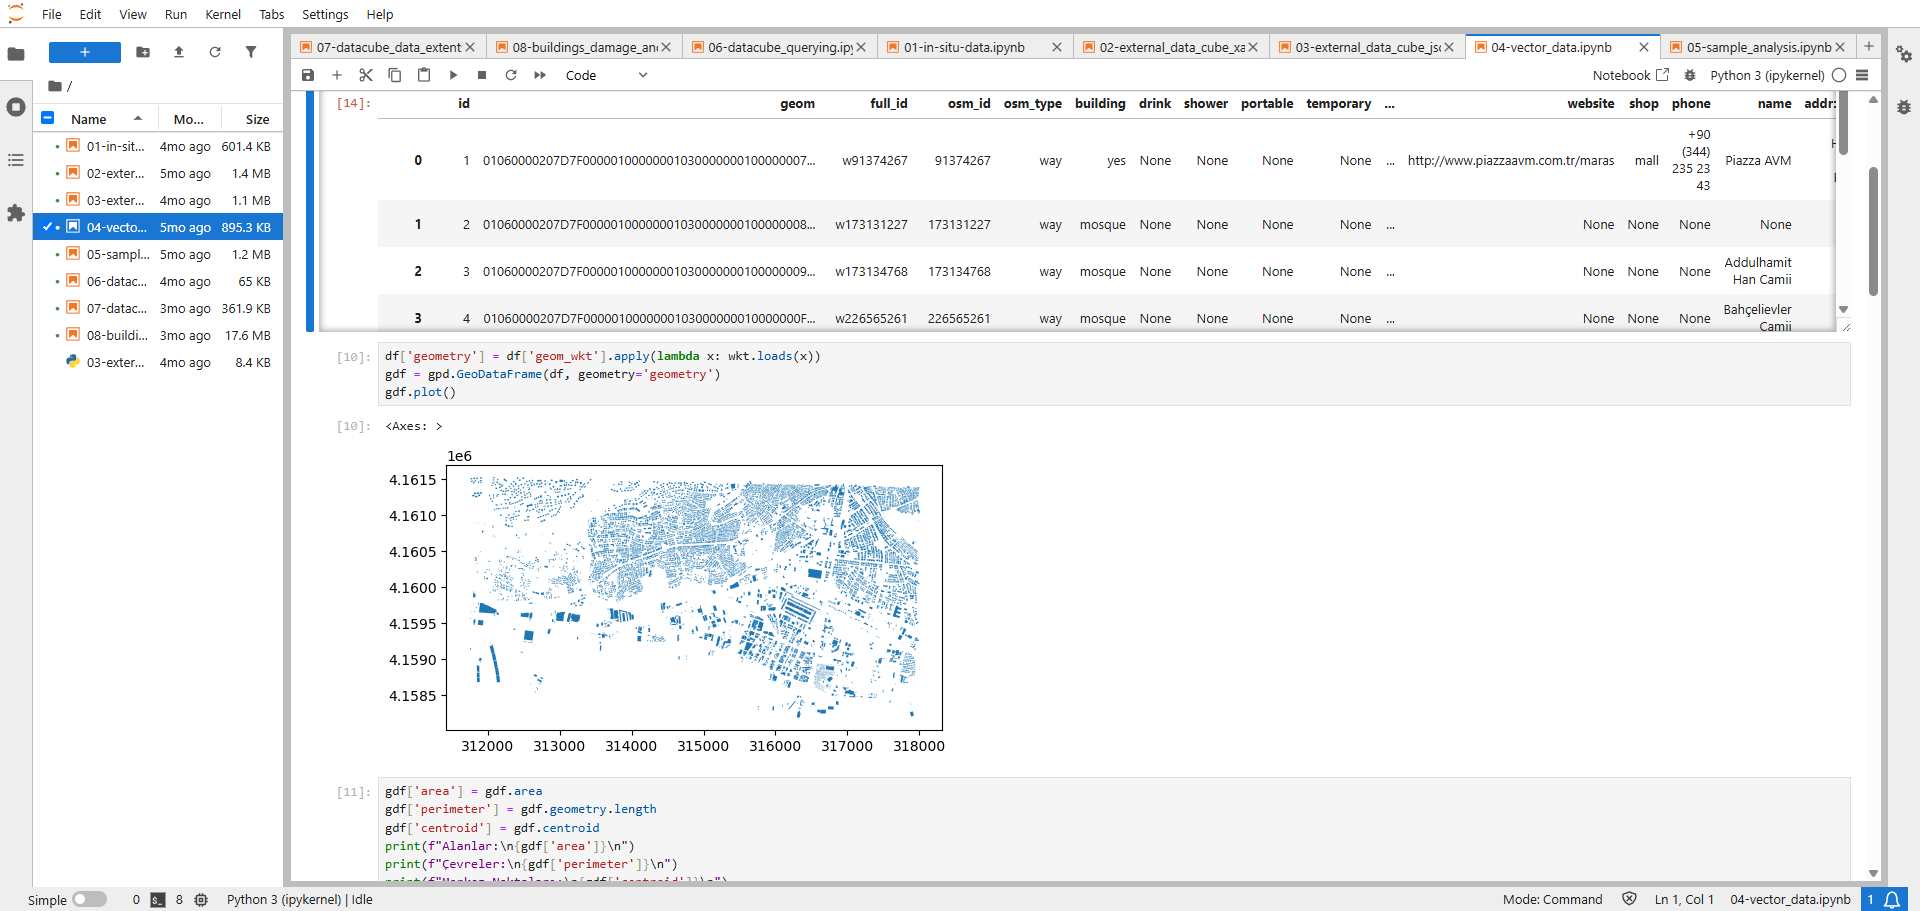Open the notifications bell icon
This screenshot has width=1920, height=911.
1892,900
